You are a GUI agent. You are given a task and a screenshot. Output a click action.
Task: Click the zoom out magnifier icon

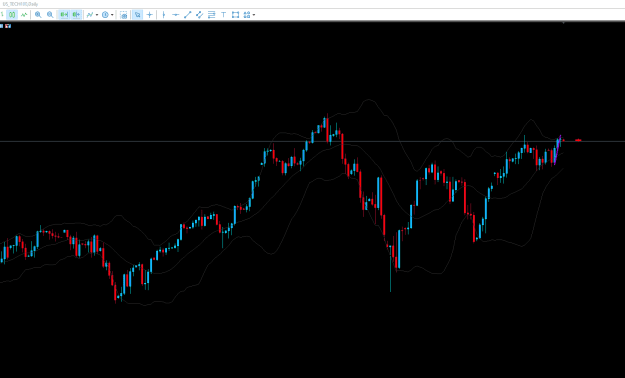50,15
